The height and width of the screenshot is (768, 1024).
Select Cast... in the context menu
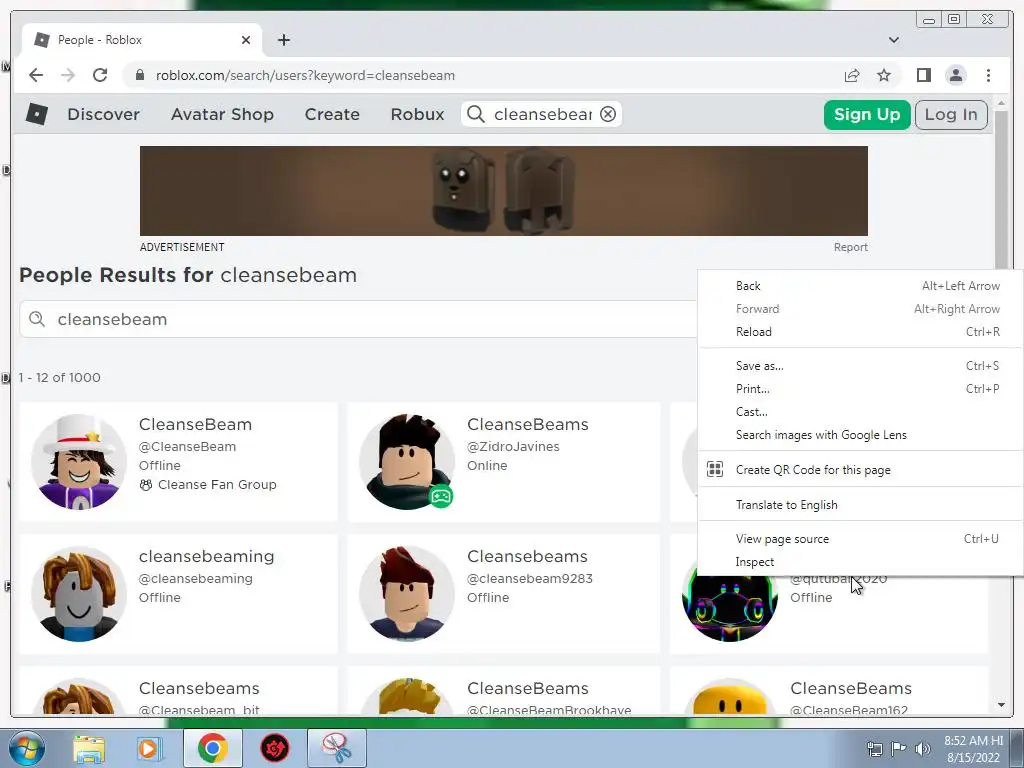861,411
